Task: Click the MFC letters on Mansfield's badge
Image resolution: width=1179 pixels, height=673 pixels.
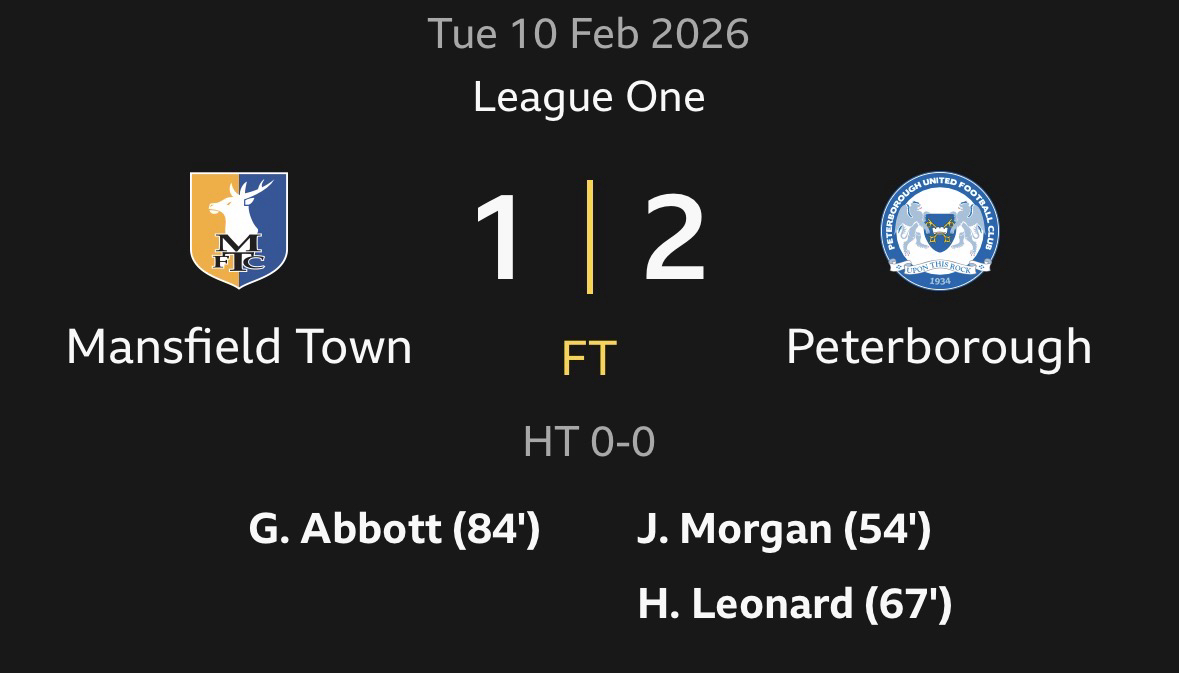Action: tap(239, 253)
